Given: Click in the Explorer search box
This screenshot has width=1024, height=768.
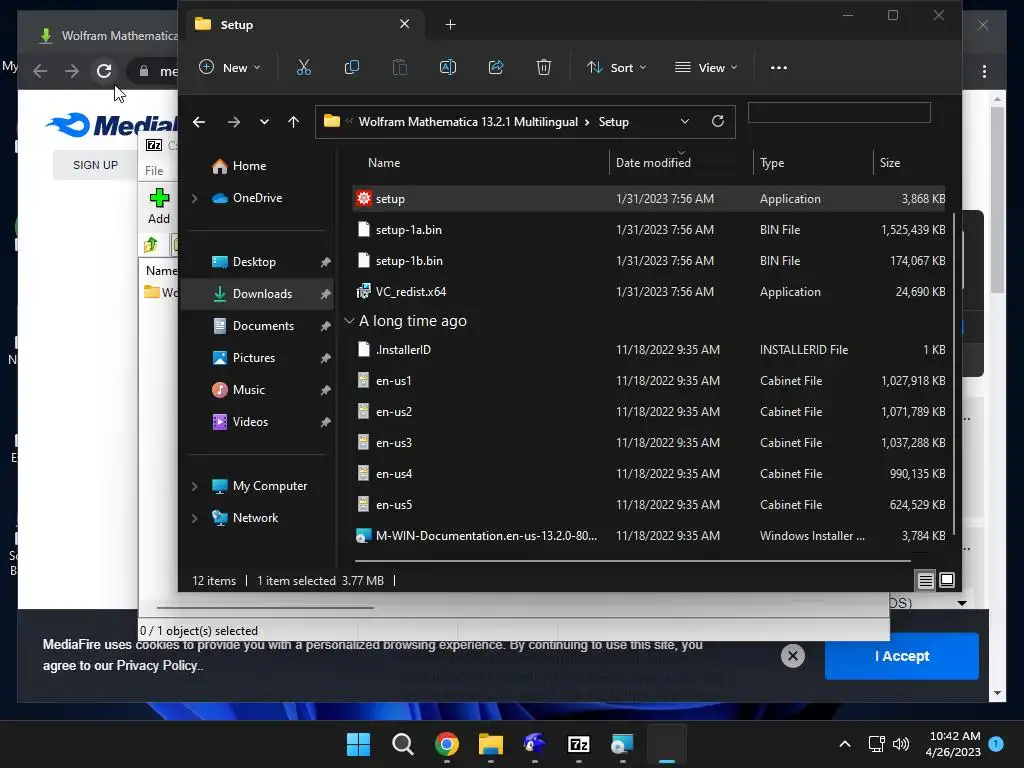Looking at the screenshot, I should click(839, 113).
